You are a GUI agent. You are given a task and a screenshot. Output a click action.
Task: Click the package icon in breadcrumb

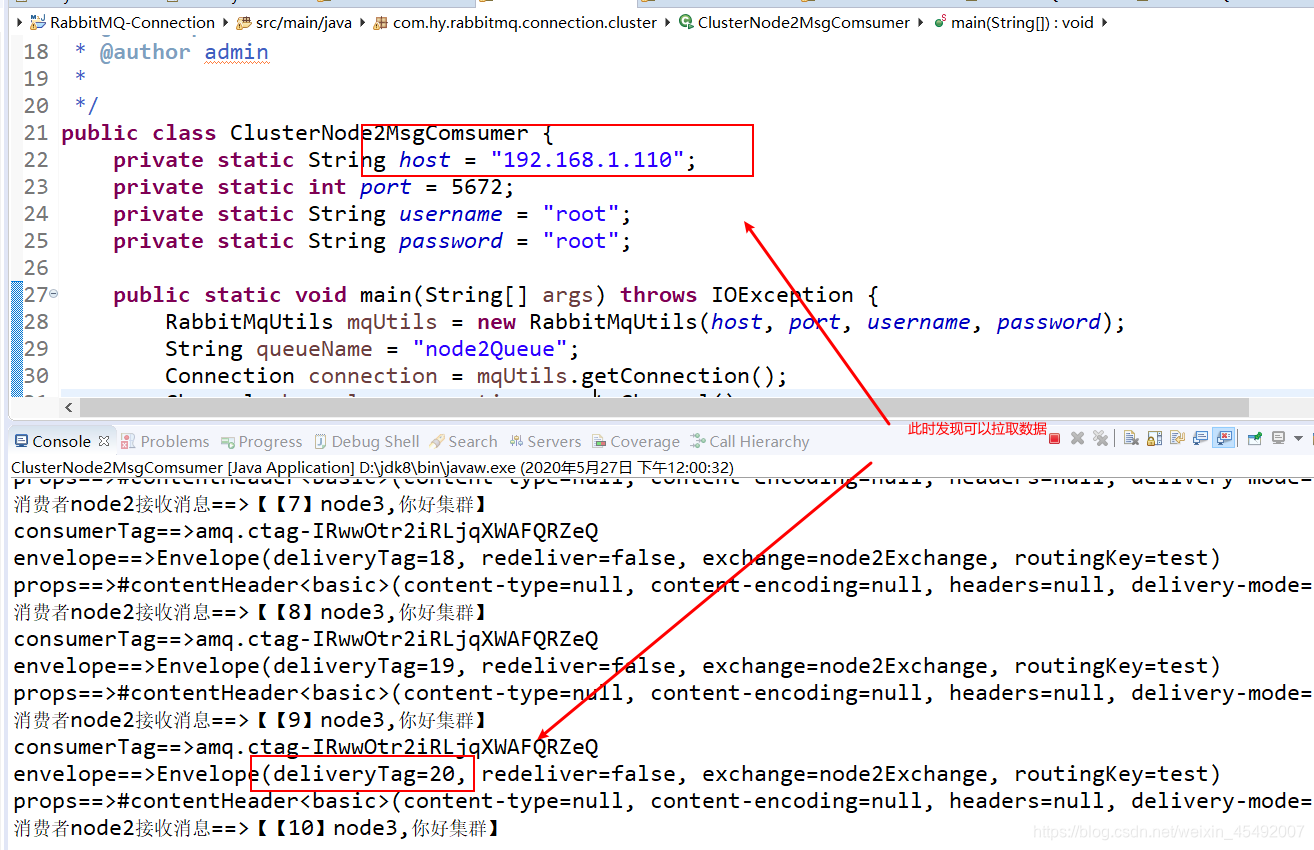[380, 22]
